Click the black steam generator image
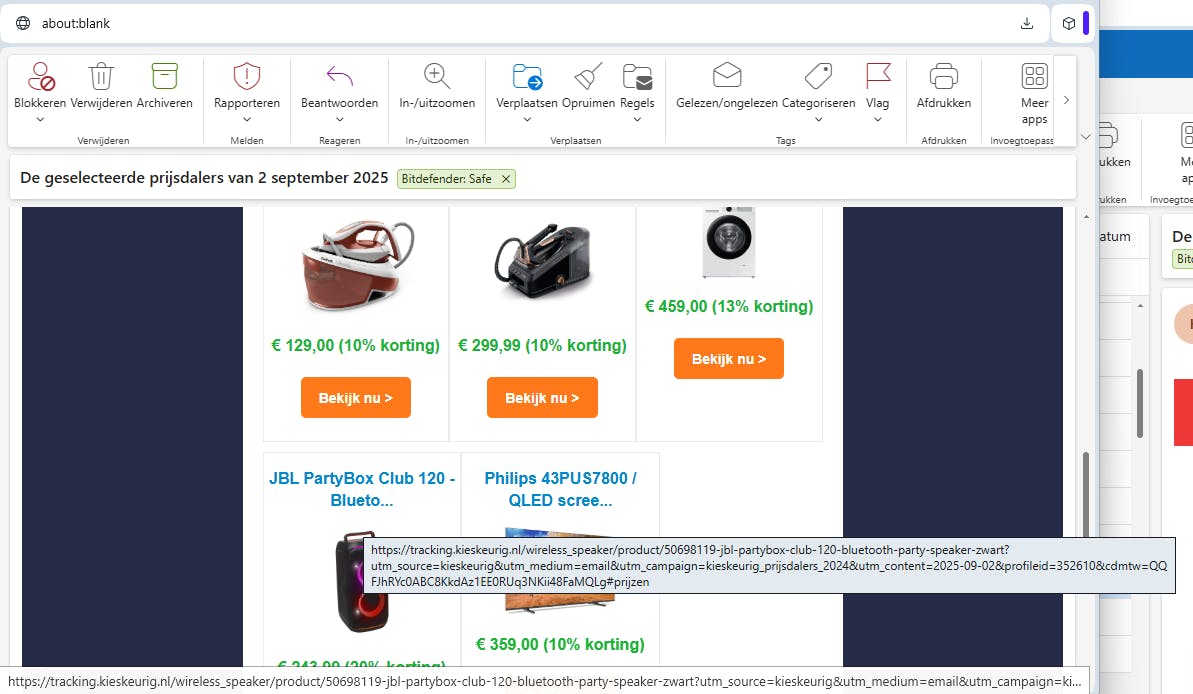The image size is (1193, 694). click(x=542, y=262)
